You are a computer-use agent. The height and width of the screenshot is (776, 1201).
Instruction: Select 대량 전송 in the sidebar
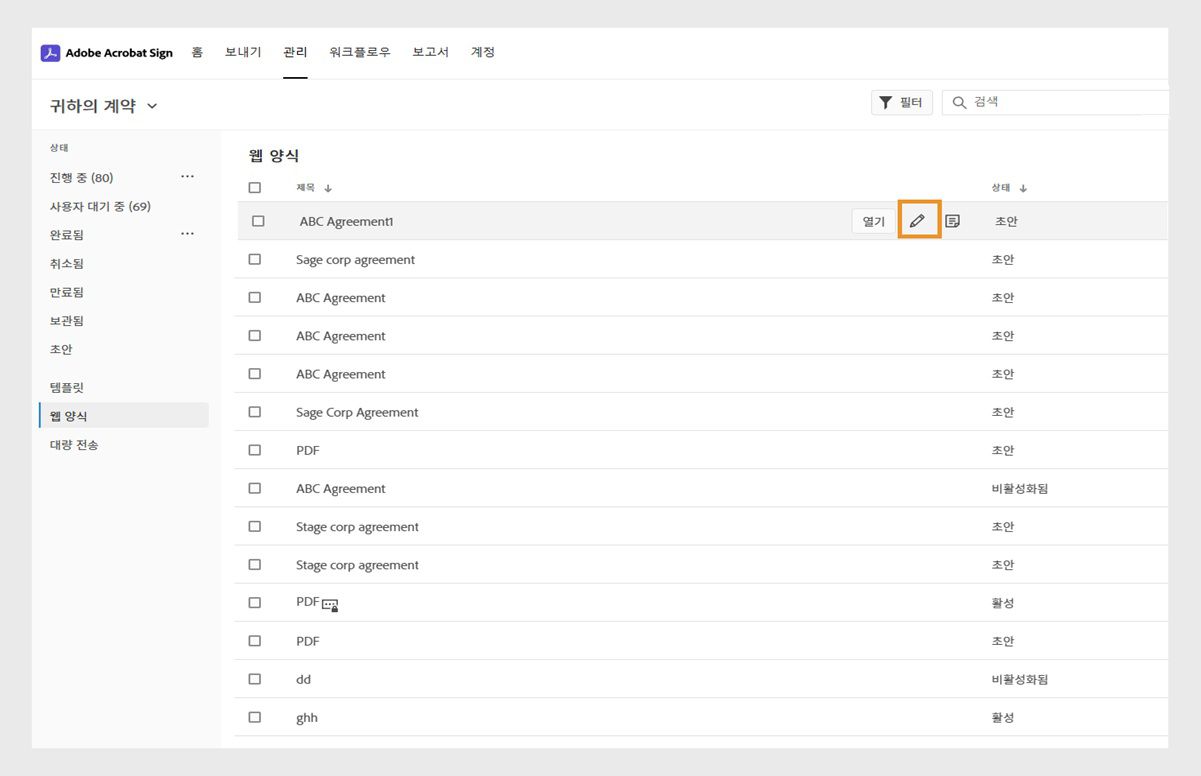pyautogui.click(x=75, y=444)
